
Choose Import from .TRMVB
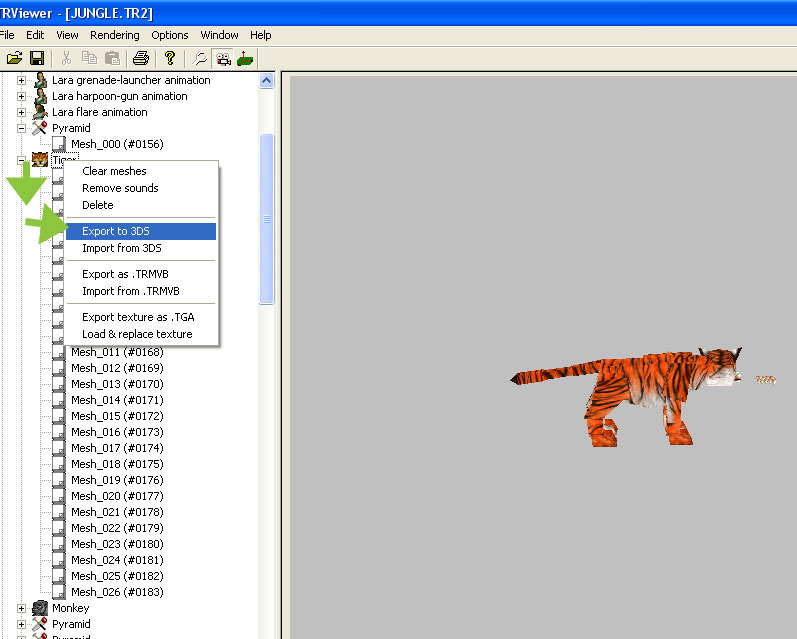click(x=141, y=291)
